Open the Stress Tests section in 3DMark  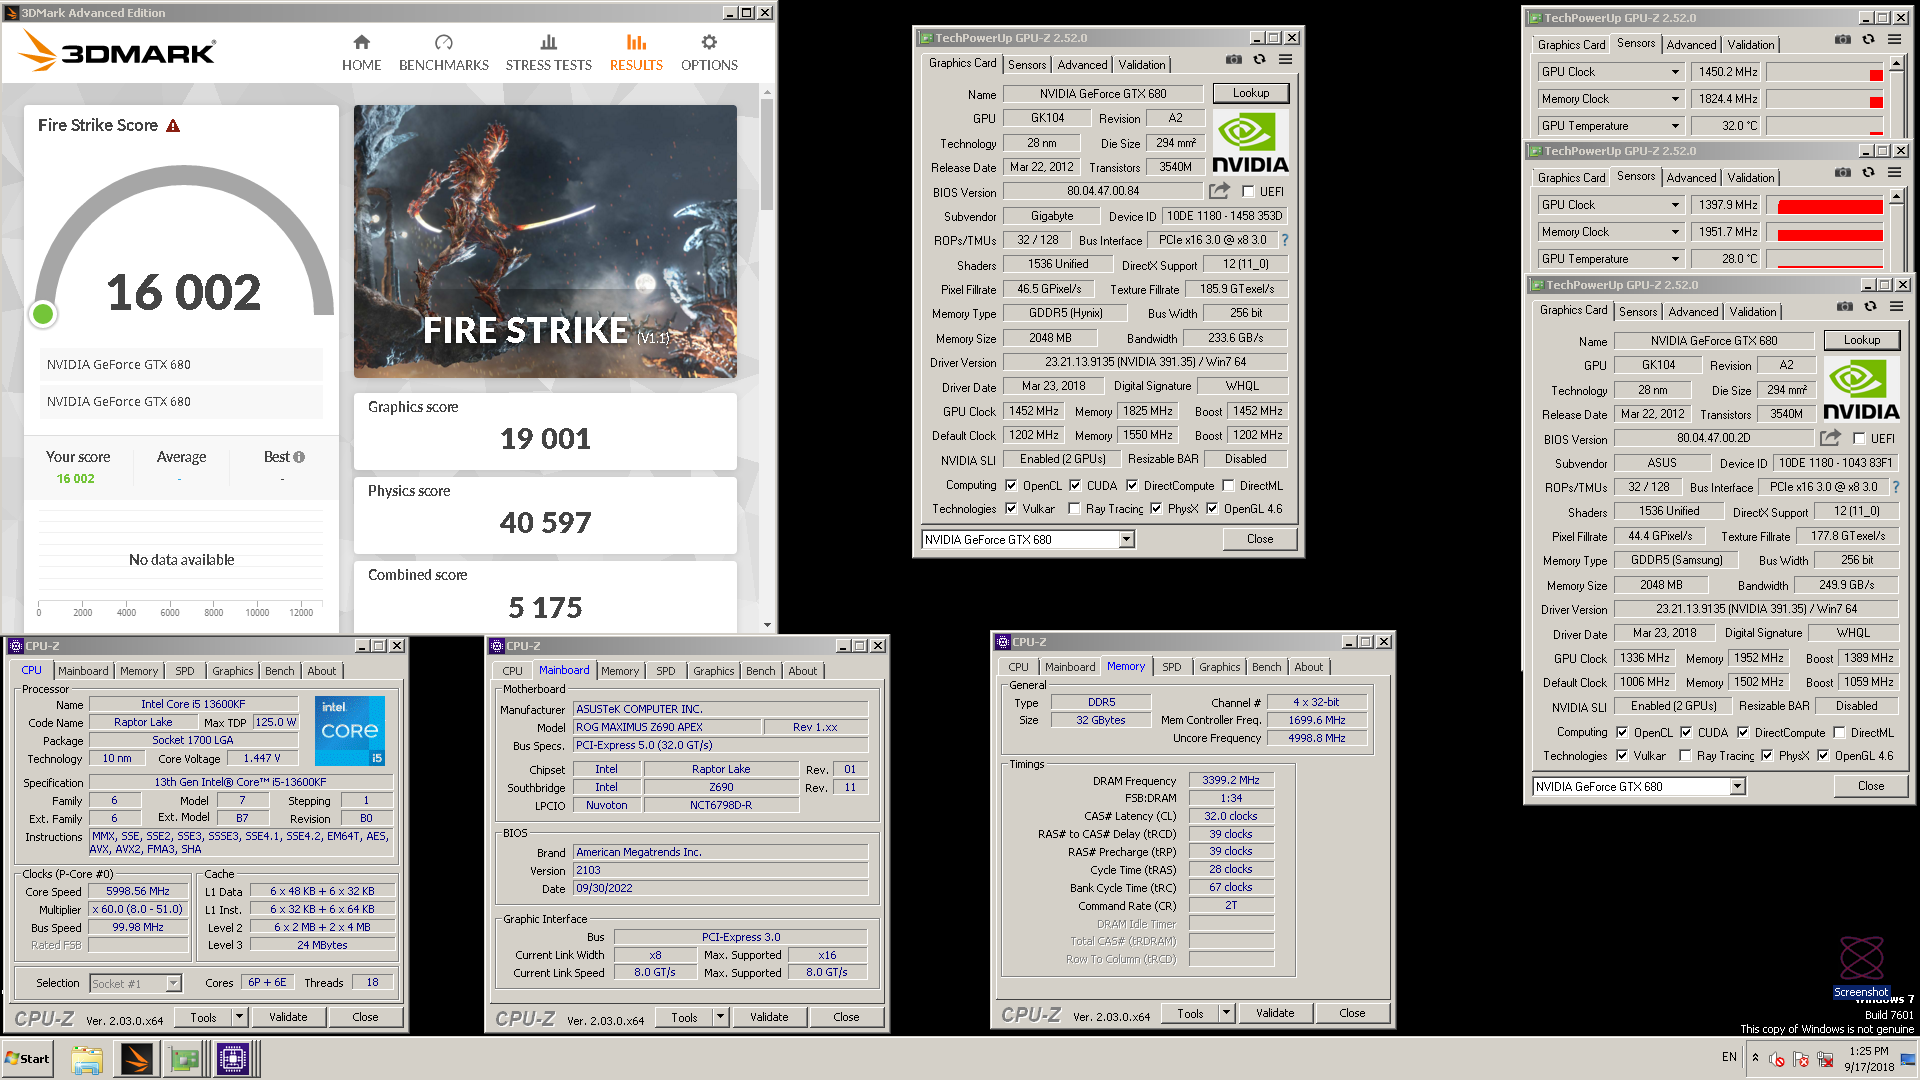coord(548,53)
